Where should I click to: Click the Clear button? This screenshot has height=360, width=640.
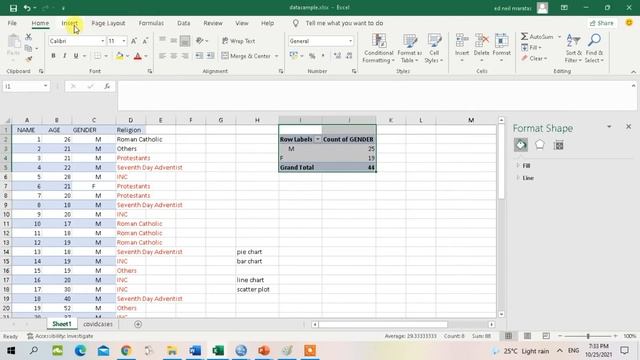[x=534, y=58]
